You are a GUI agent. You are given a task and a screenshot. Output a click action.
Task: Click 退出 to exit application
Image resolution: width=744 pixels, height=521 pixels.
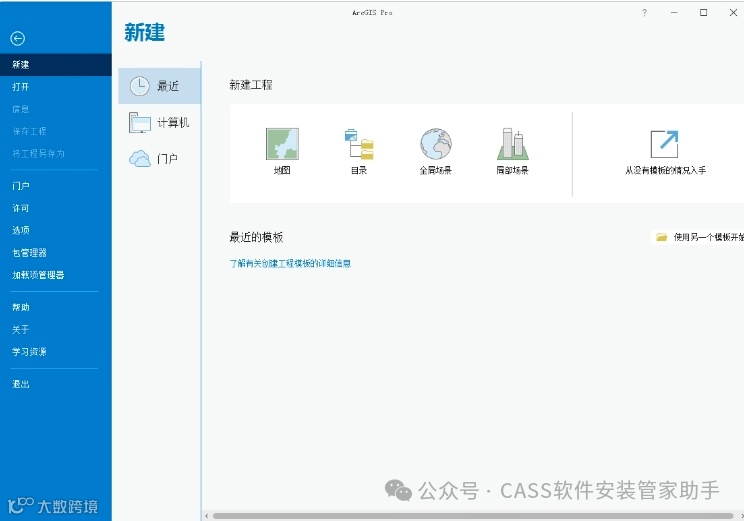pos(56,384)
